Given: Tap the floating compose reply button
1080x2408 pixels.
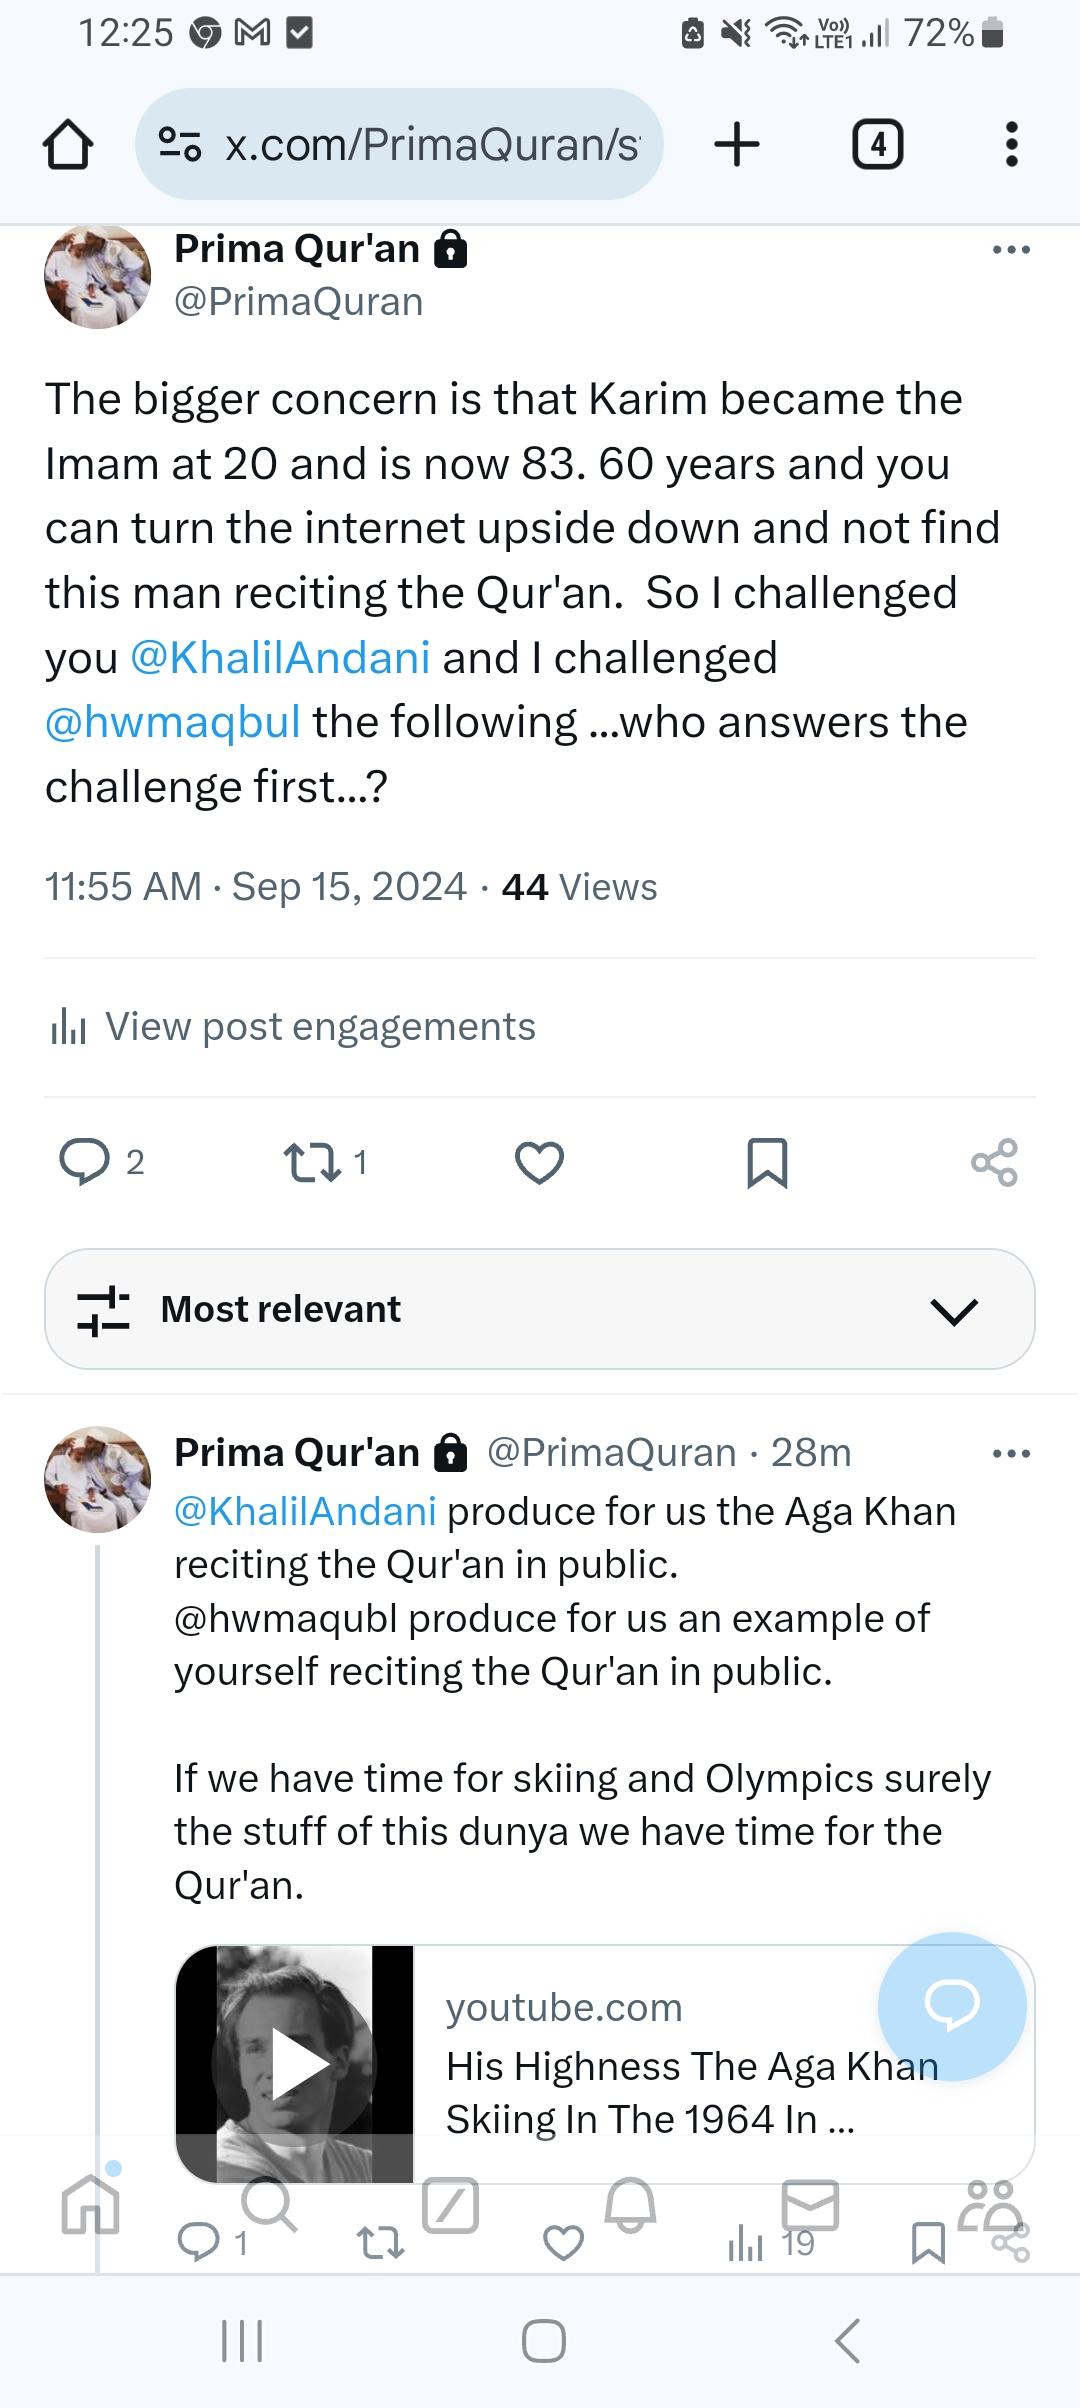Looking at the screenshot, I should [952, 2005].
